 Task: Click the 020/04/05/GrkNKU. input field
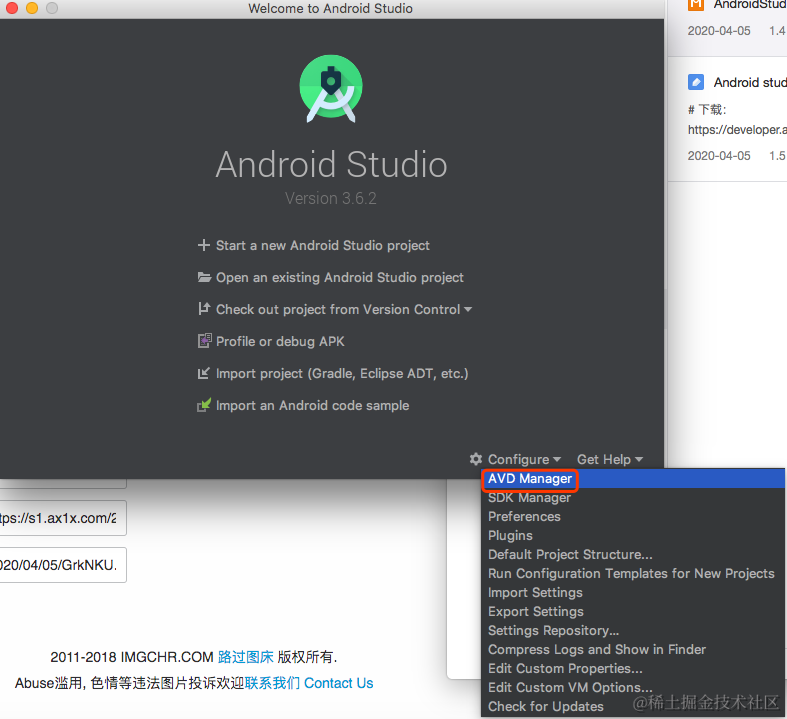tap(63, 565)
